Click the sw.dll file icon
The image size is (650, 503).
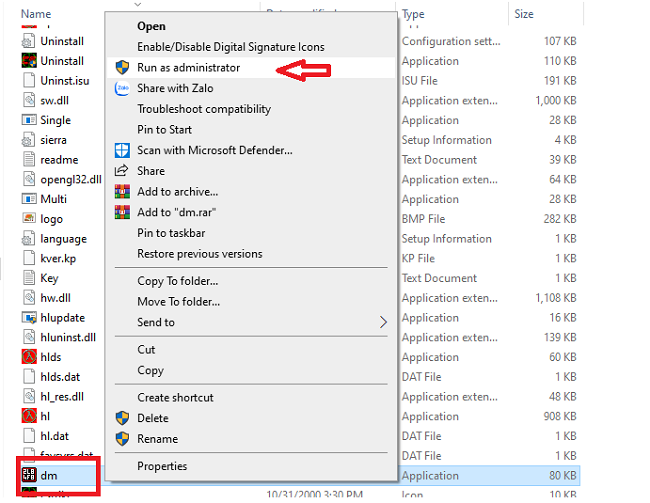29,100
